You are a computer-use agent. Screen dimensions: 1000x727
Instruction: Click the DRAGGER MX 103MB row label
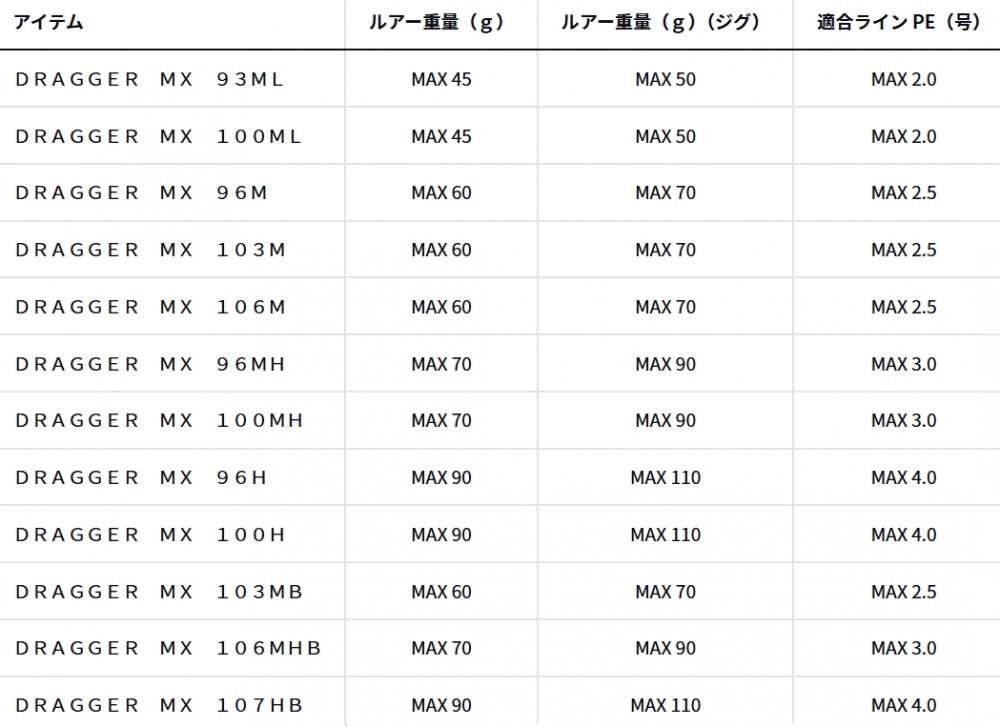tap(159, 592)
